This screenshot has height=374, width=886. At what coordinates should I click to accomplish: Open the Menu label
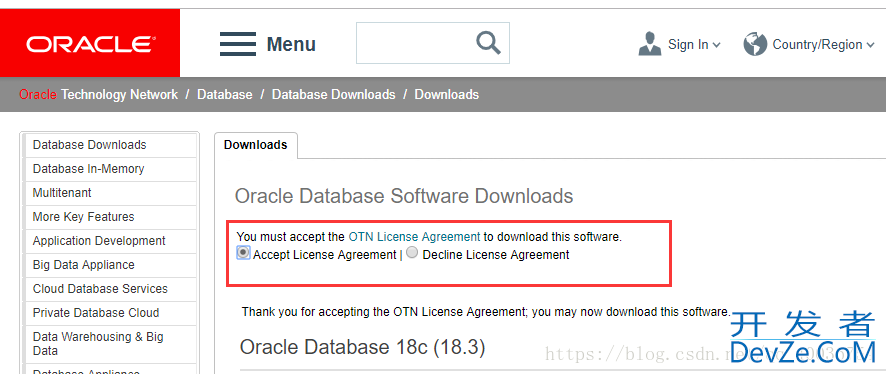pyautogui.click(x=291, y=44)
